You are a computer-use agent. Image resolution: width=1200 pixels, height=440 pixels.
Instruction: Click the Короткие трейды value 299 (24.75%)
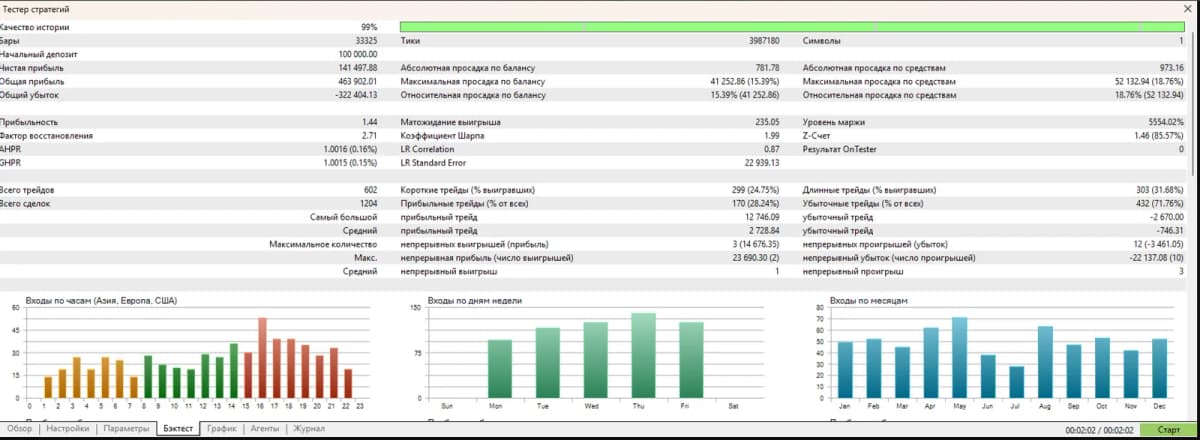pos(755,189)
